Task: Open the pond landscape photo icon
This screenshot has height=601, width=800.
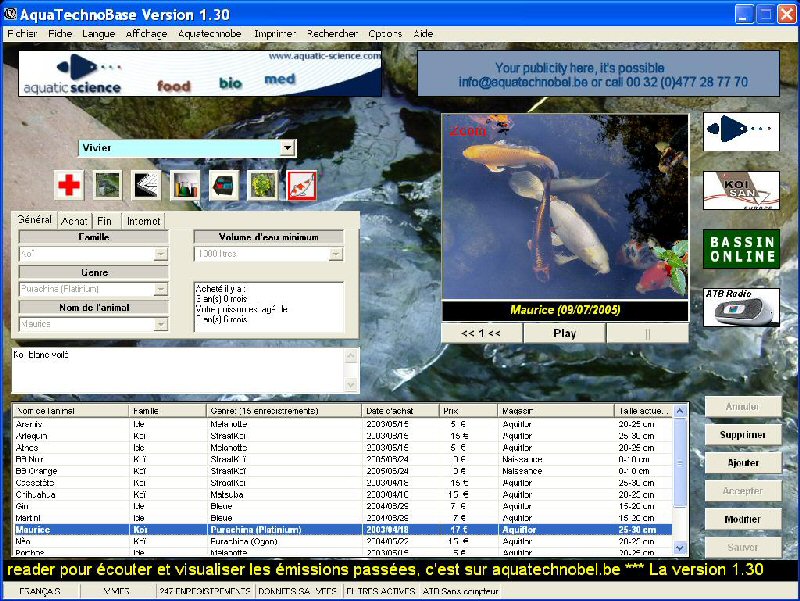Action: click(x=107, y=185)
